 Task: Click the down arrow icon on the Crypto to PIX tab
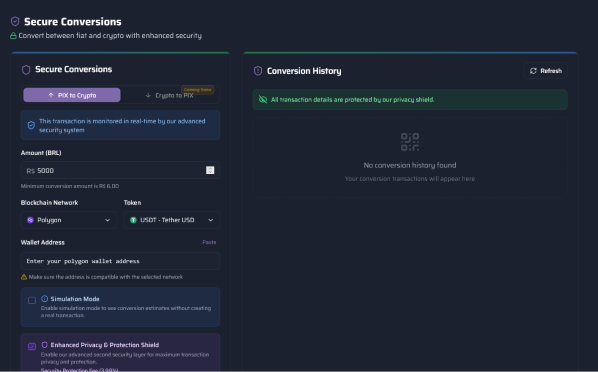coord(148,95)
